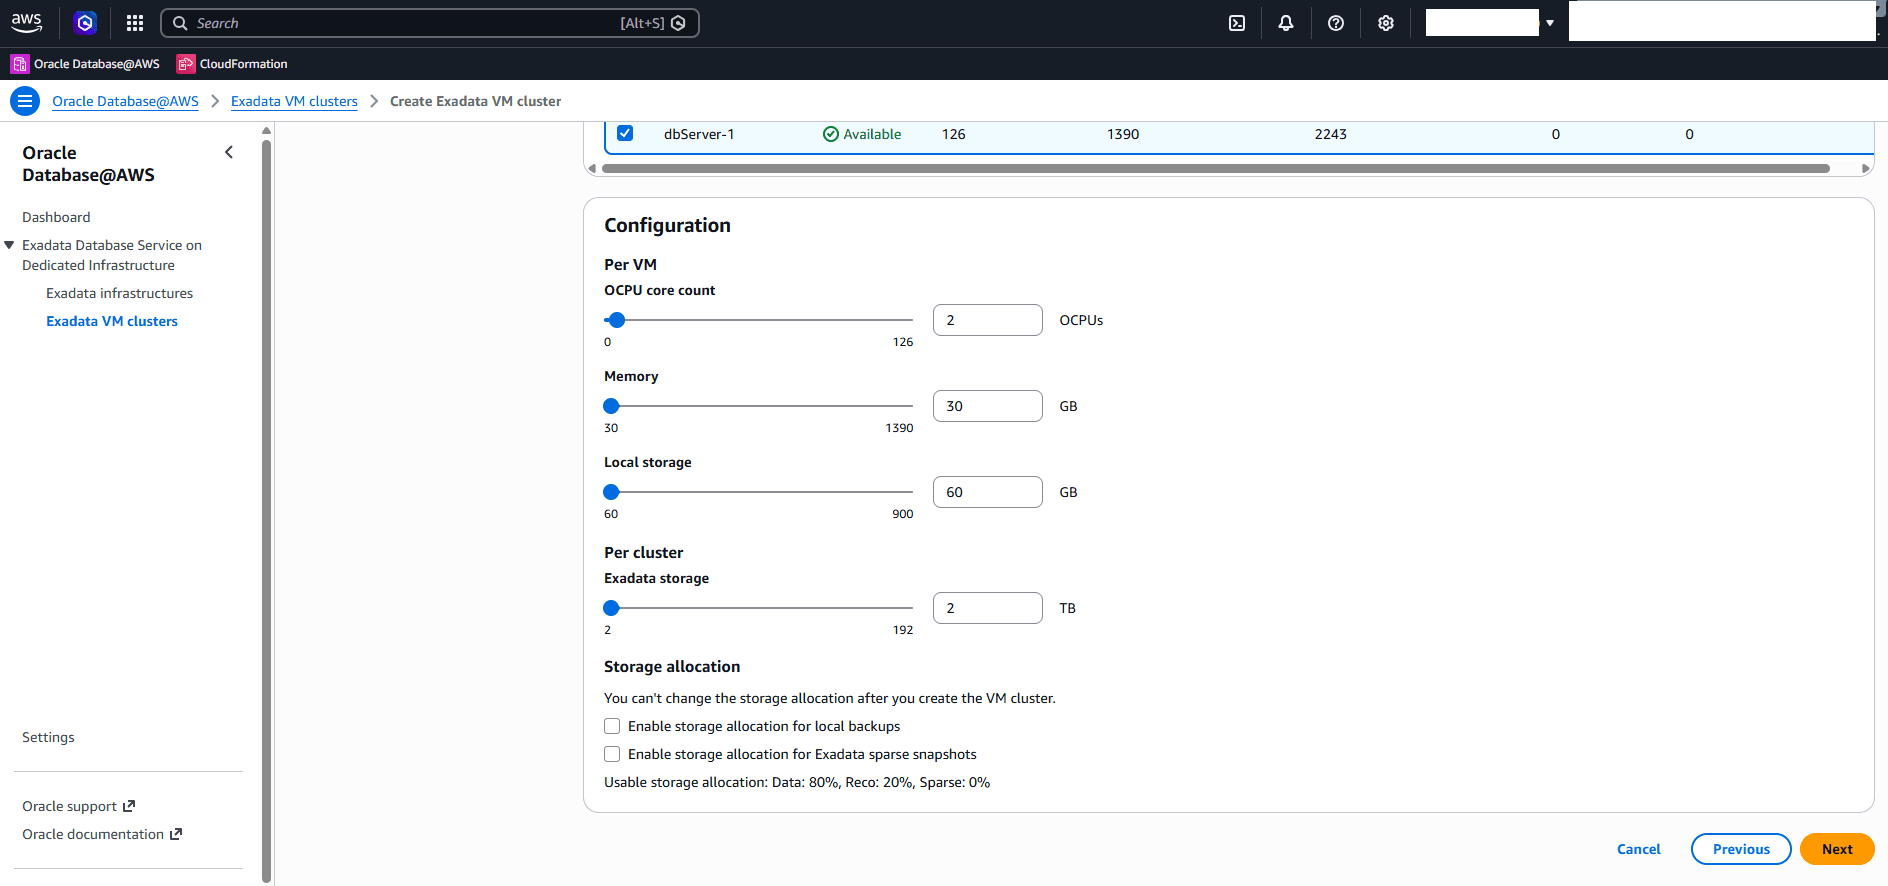Focus the Exadata storage TB input field

(x=988, y=608)
